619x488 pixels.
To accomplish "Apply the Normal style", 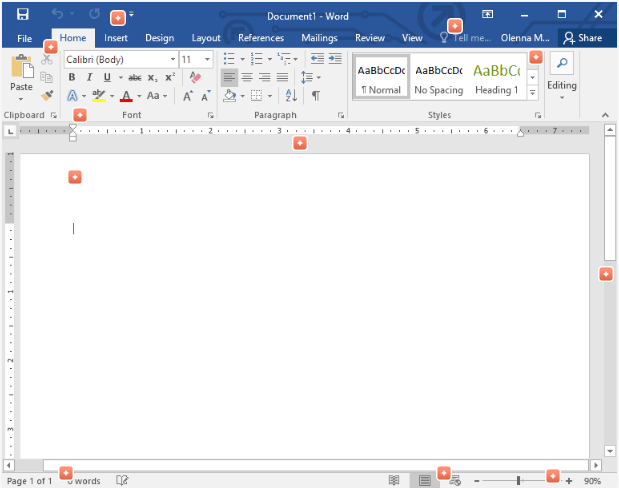I will pyautogui.click(x=381, y=77).
